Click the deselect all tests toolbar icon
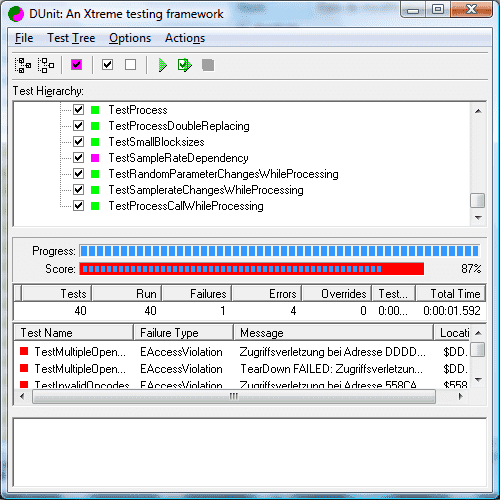Screen dimensions: 500x500 (46, 65)
